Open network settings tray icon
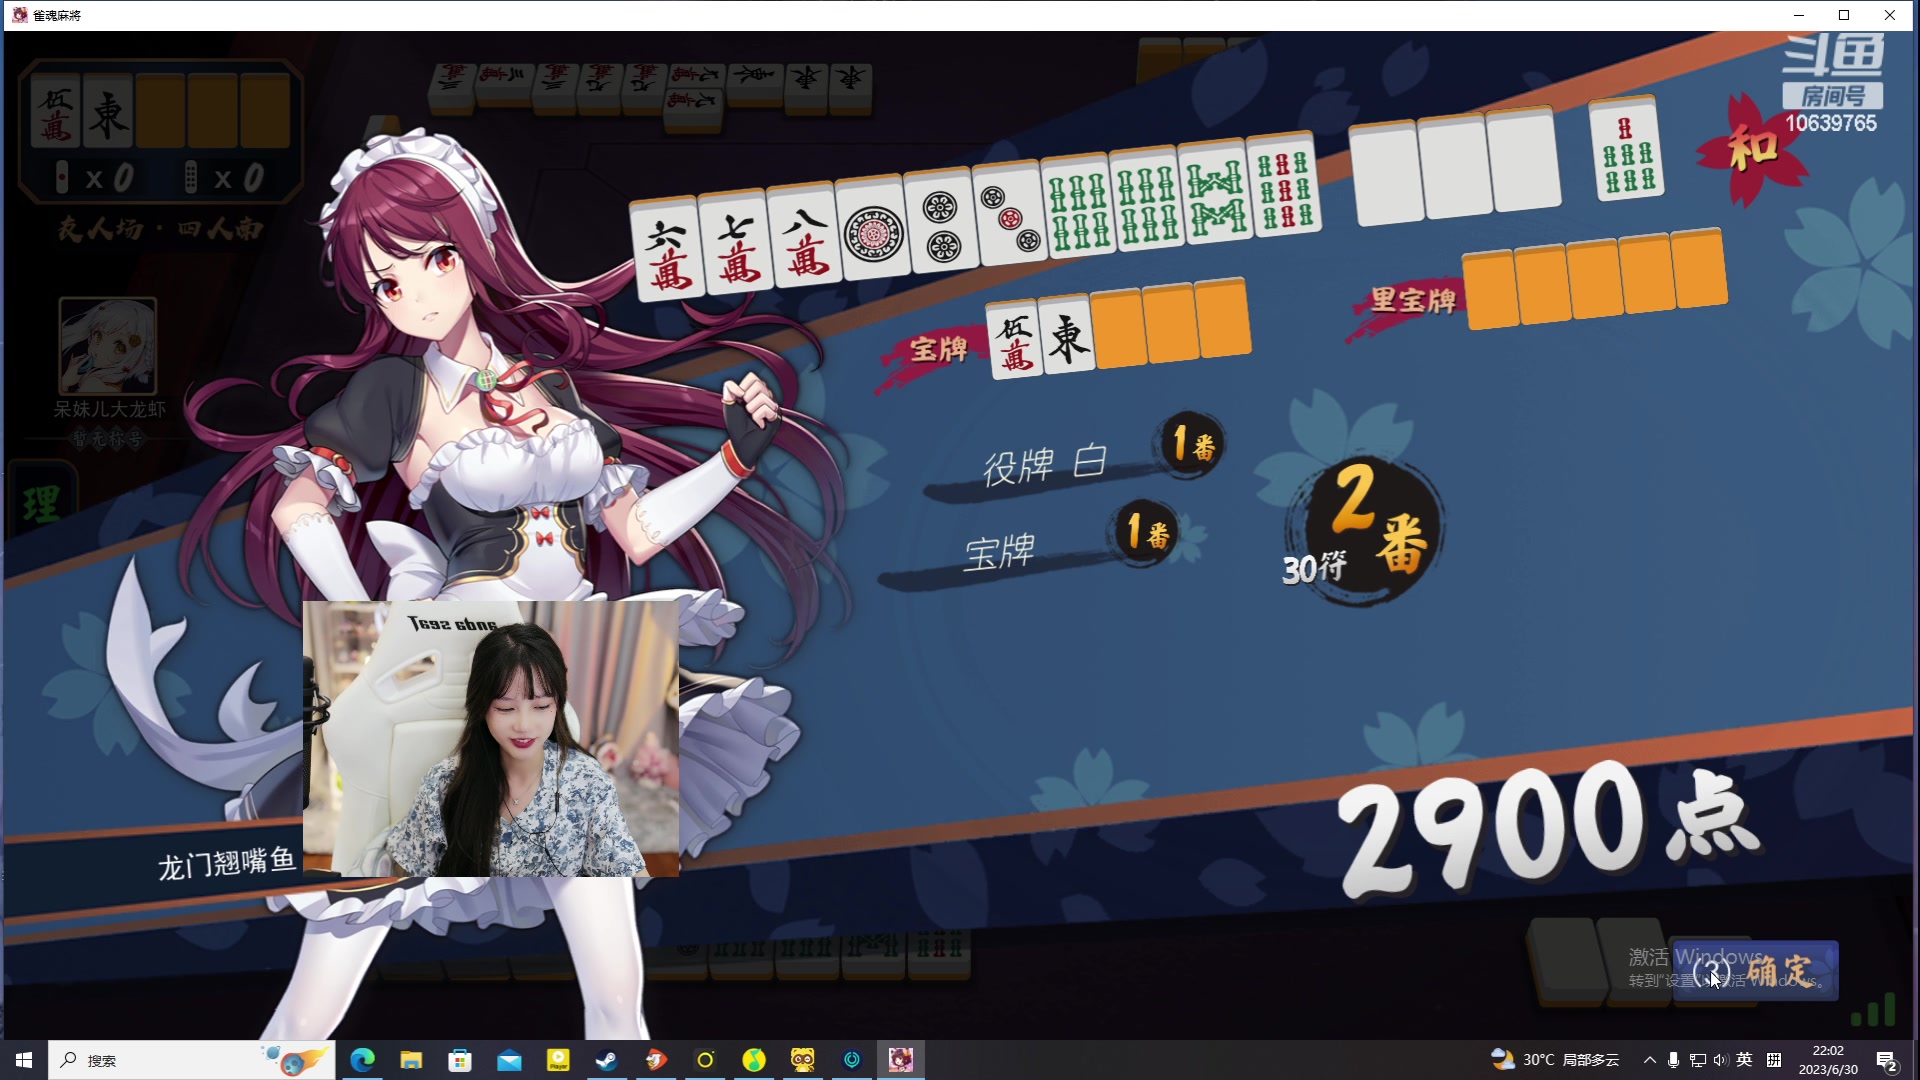This screenshot has height=1080, width=1920. [1698, 1060]
